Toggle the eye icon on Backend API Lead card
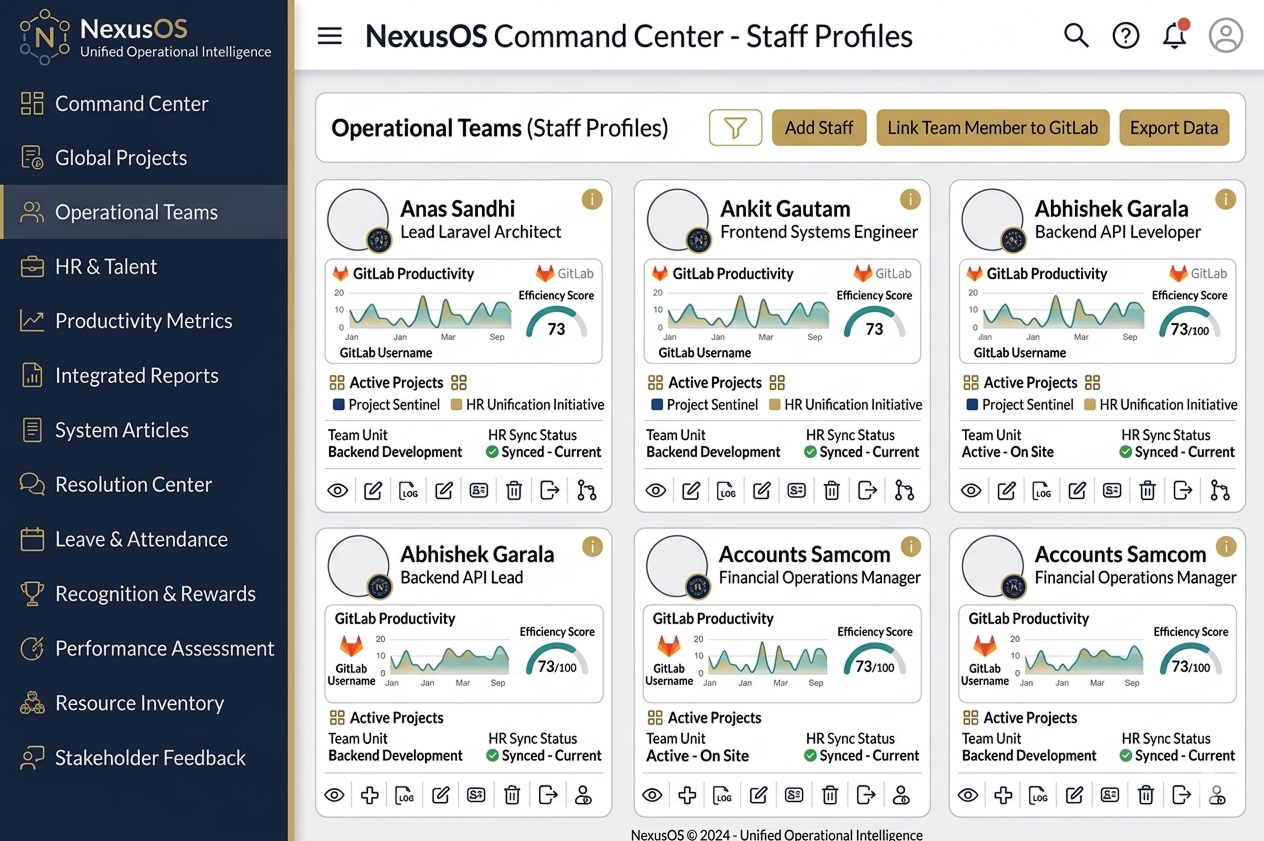Image resolution: width=1264 pixels, height=841 pixels. point(335,795)
